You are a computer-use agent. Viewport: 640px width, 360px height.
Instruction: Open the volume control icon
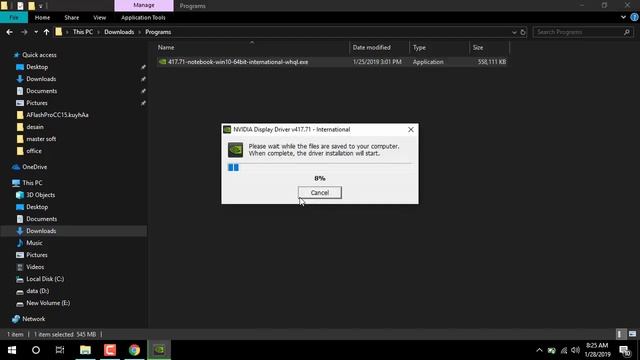(576, 350)
